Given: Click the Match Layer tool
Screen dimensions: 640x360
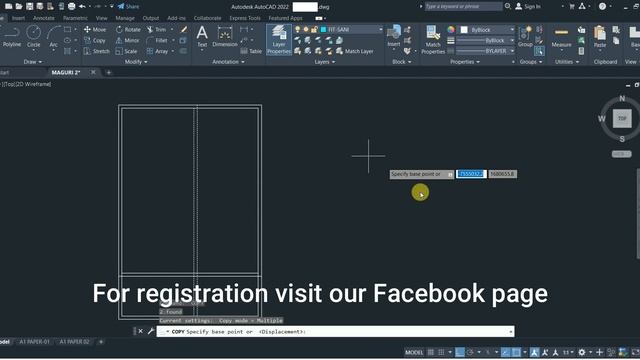Looking at the screenshot, I should click(354, 51).
